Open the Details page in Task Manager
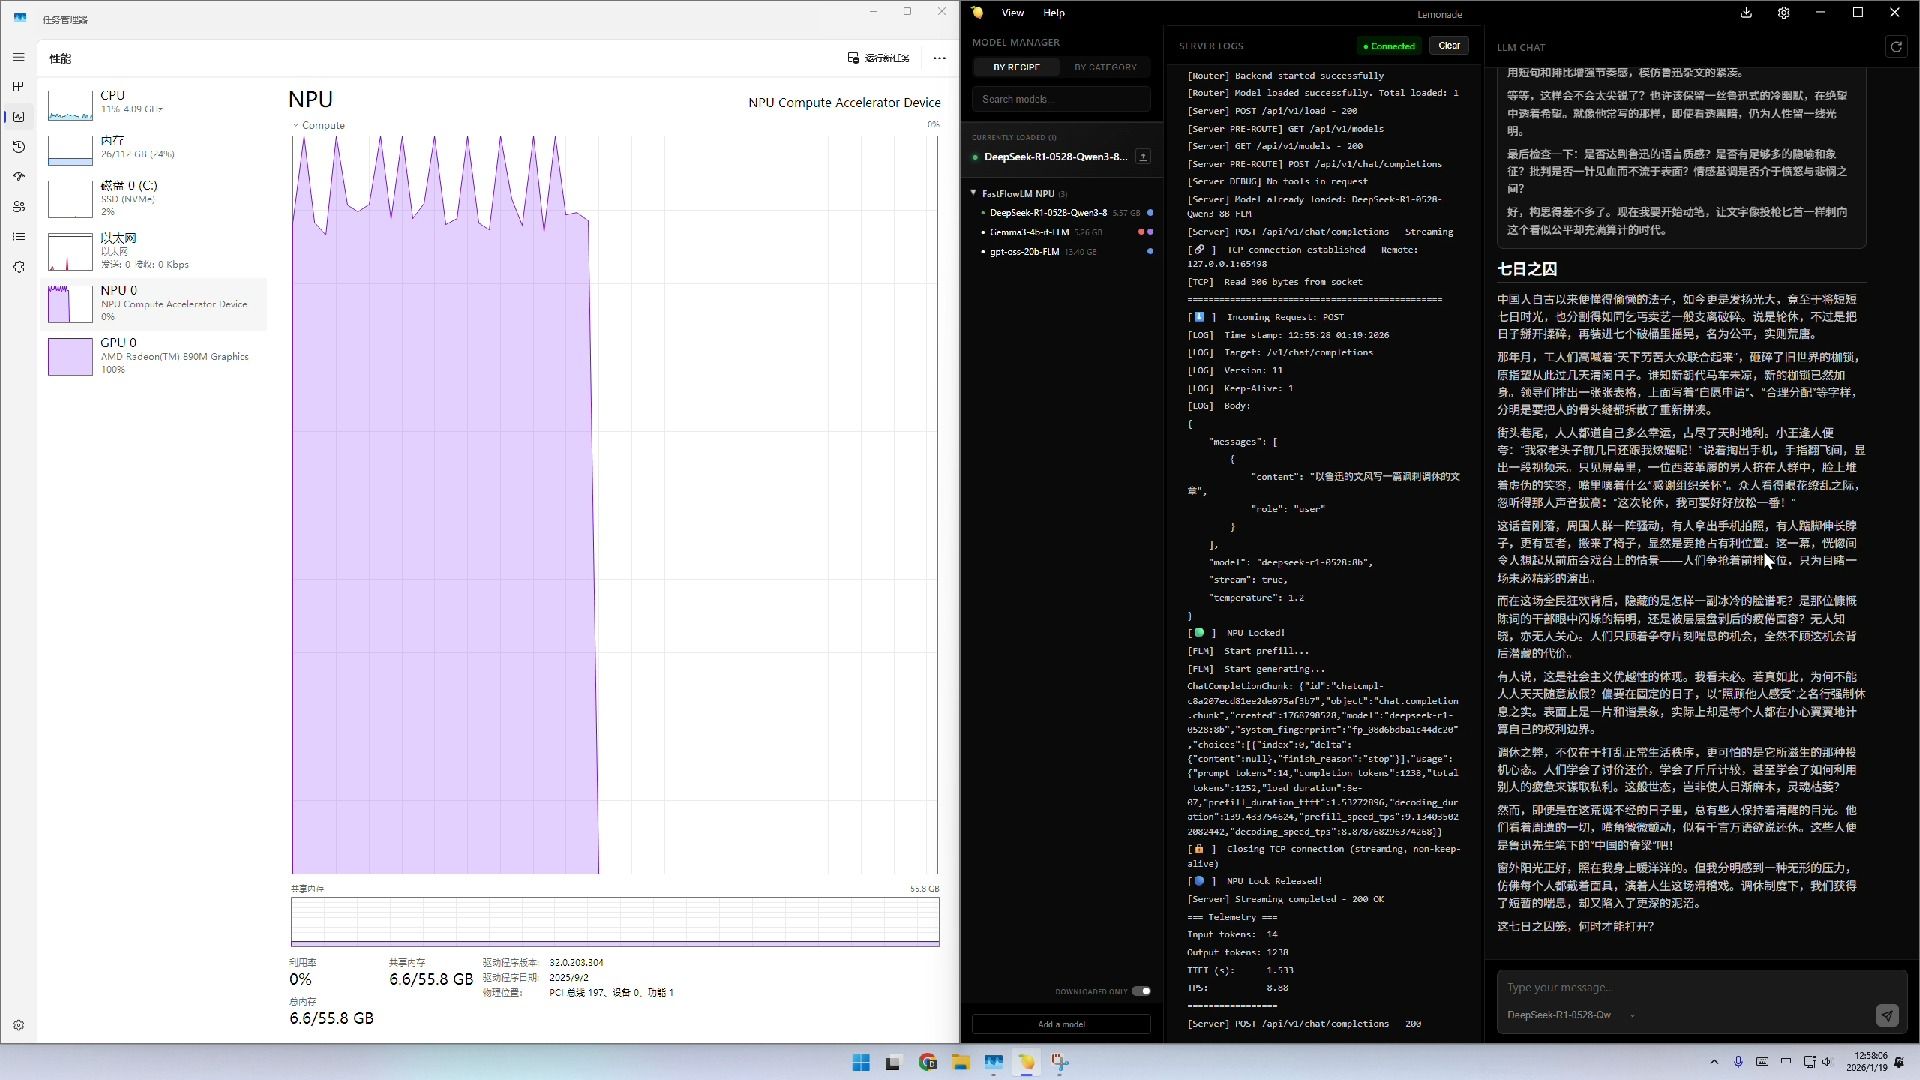1920x1080 pixels. tap(18, 237)
